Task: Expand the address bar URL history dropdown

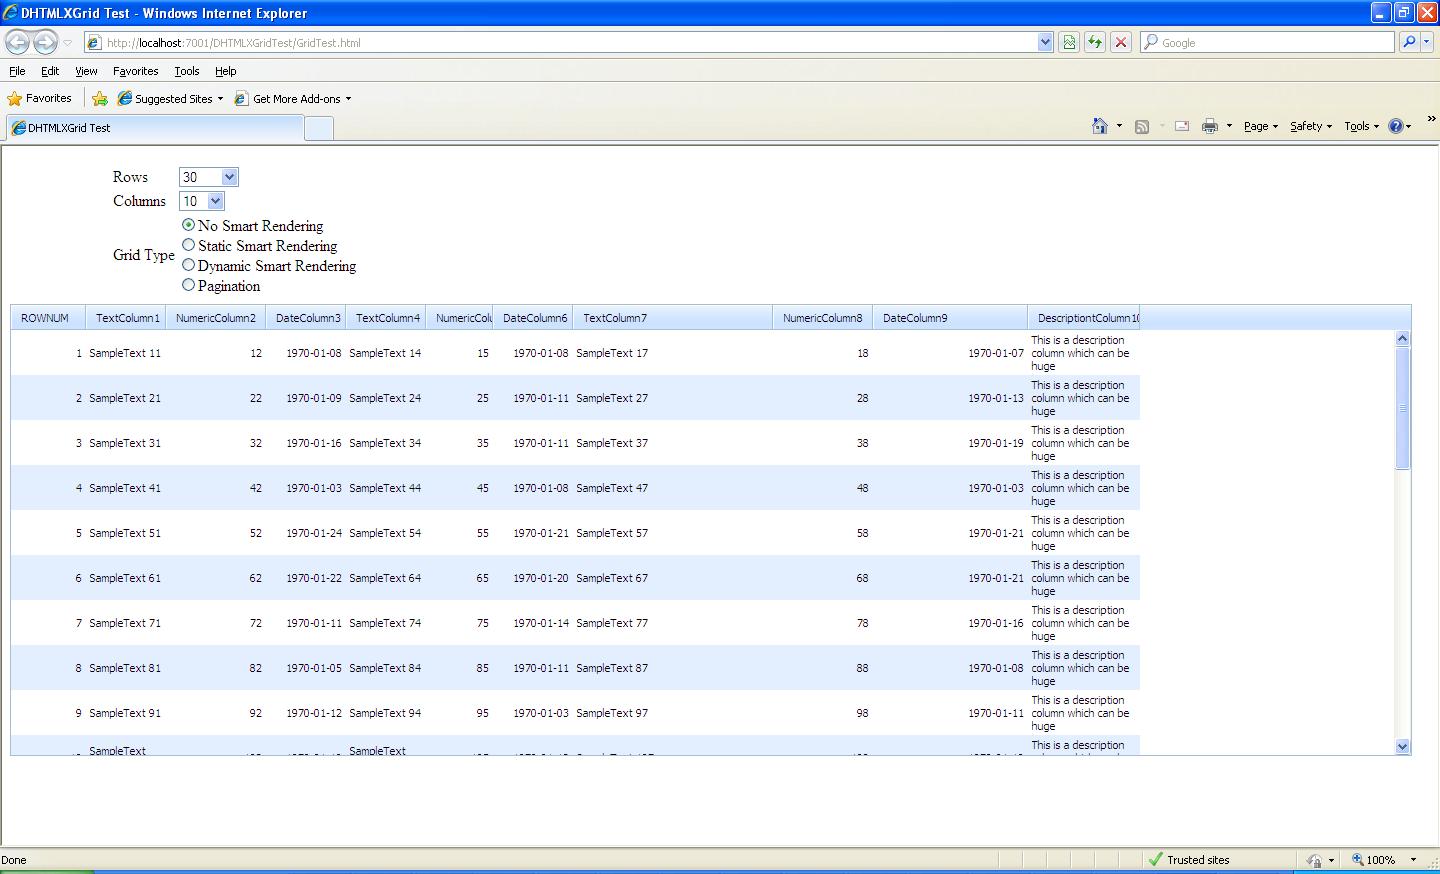Action: coord(1045,42)
